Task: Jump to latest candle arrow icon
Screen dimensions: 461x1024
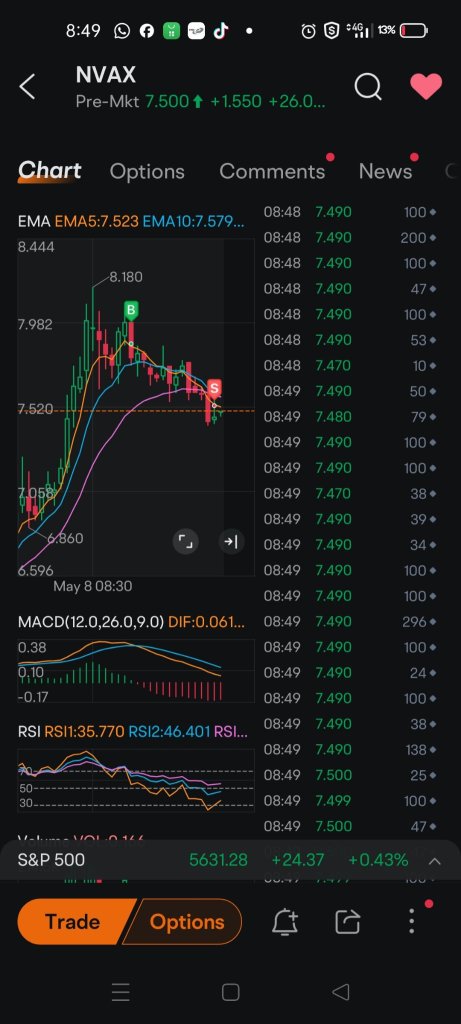Action: pyautogui.click(x=231, y=541)
